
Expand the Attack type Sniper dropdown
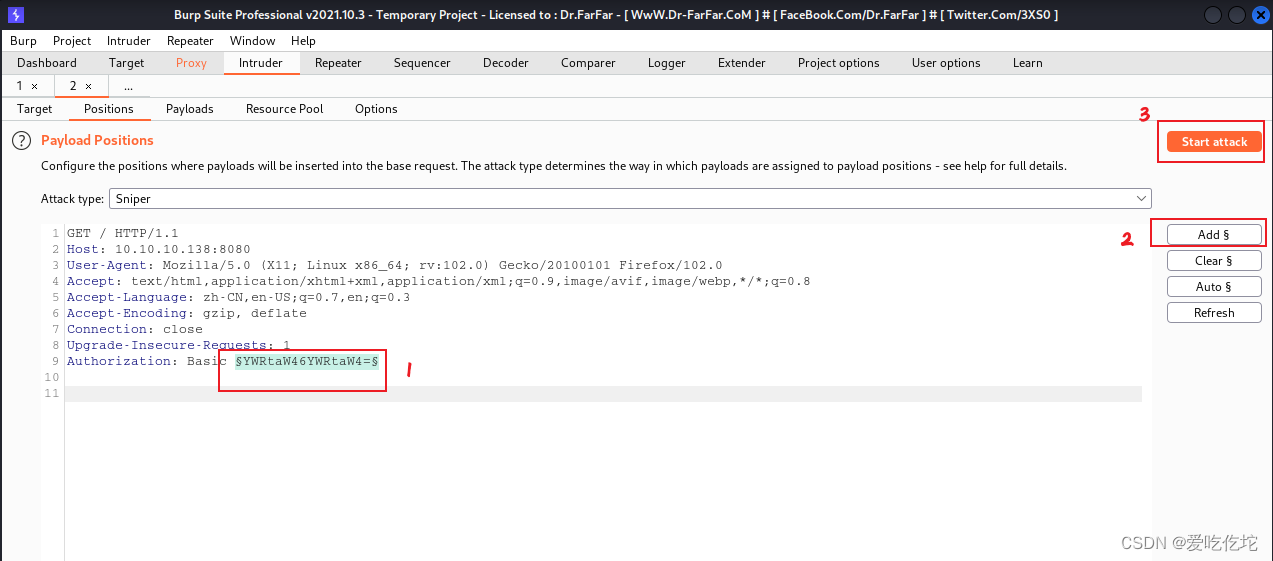pos(630,199)
